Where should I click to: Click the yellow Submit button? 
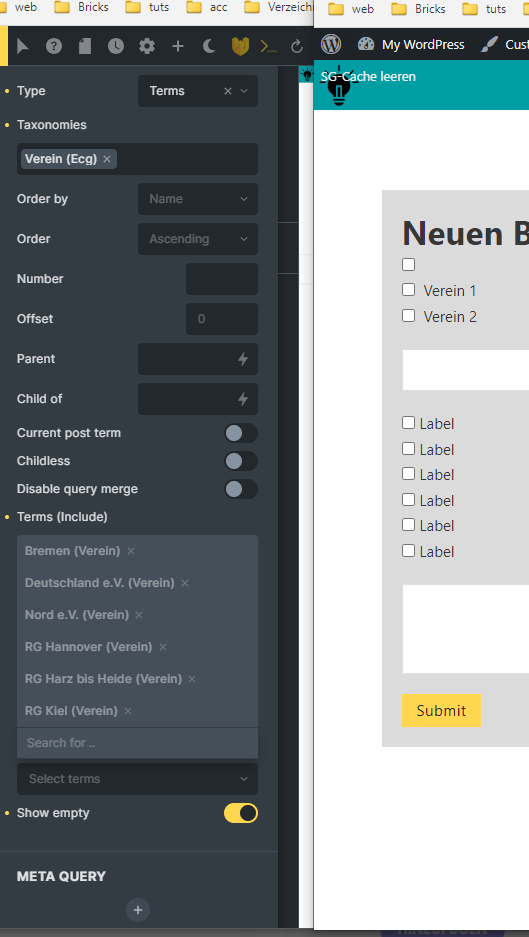441,711
